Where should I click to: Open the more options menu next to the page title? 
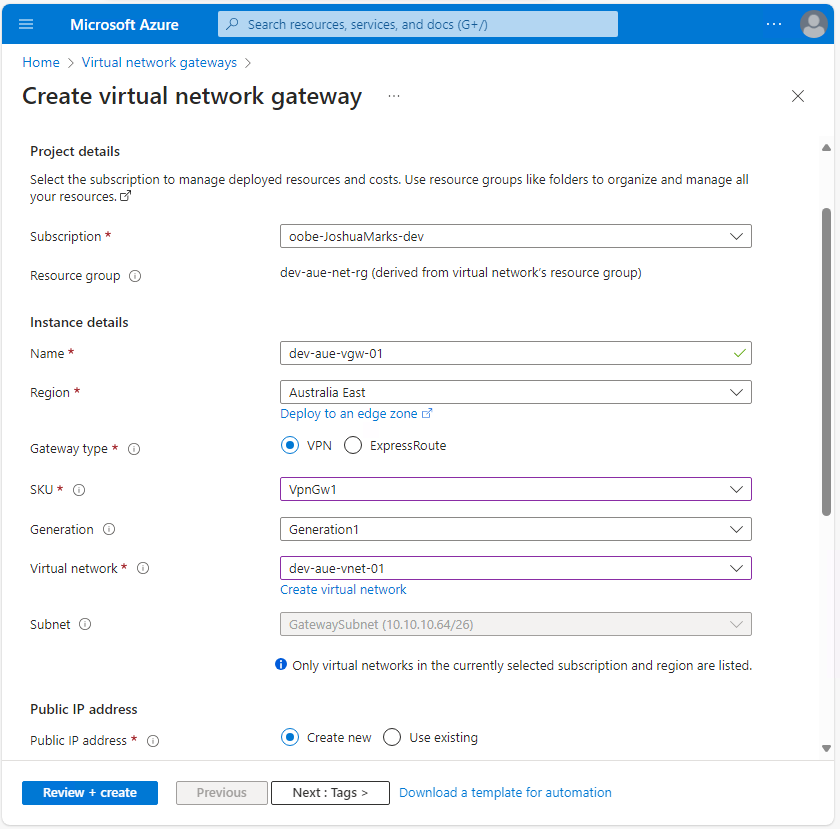click(393, 96)
